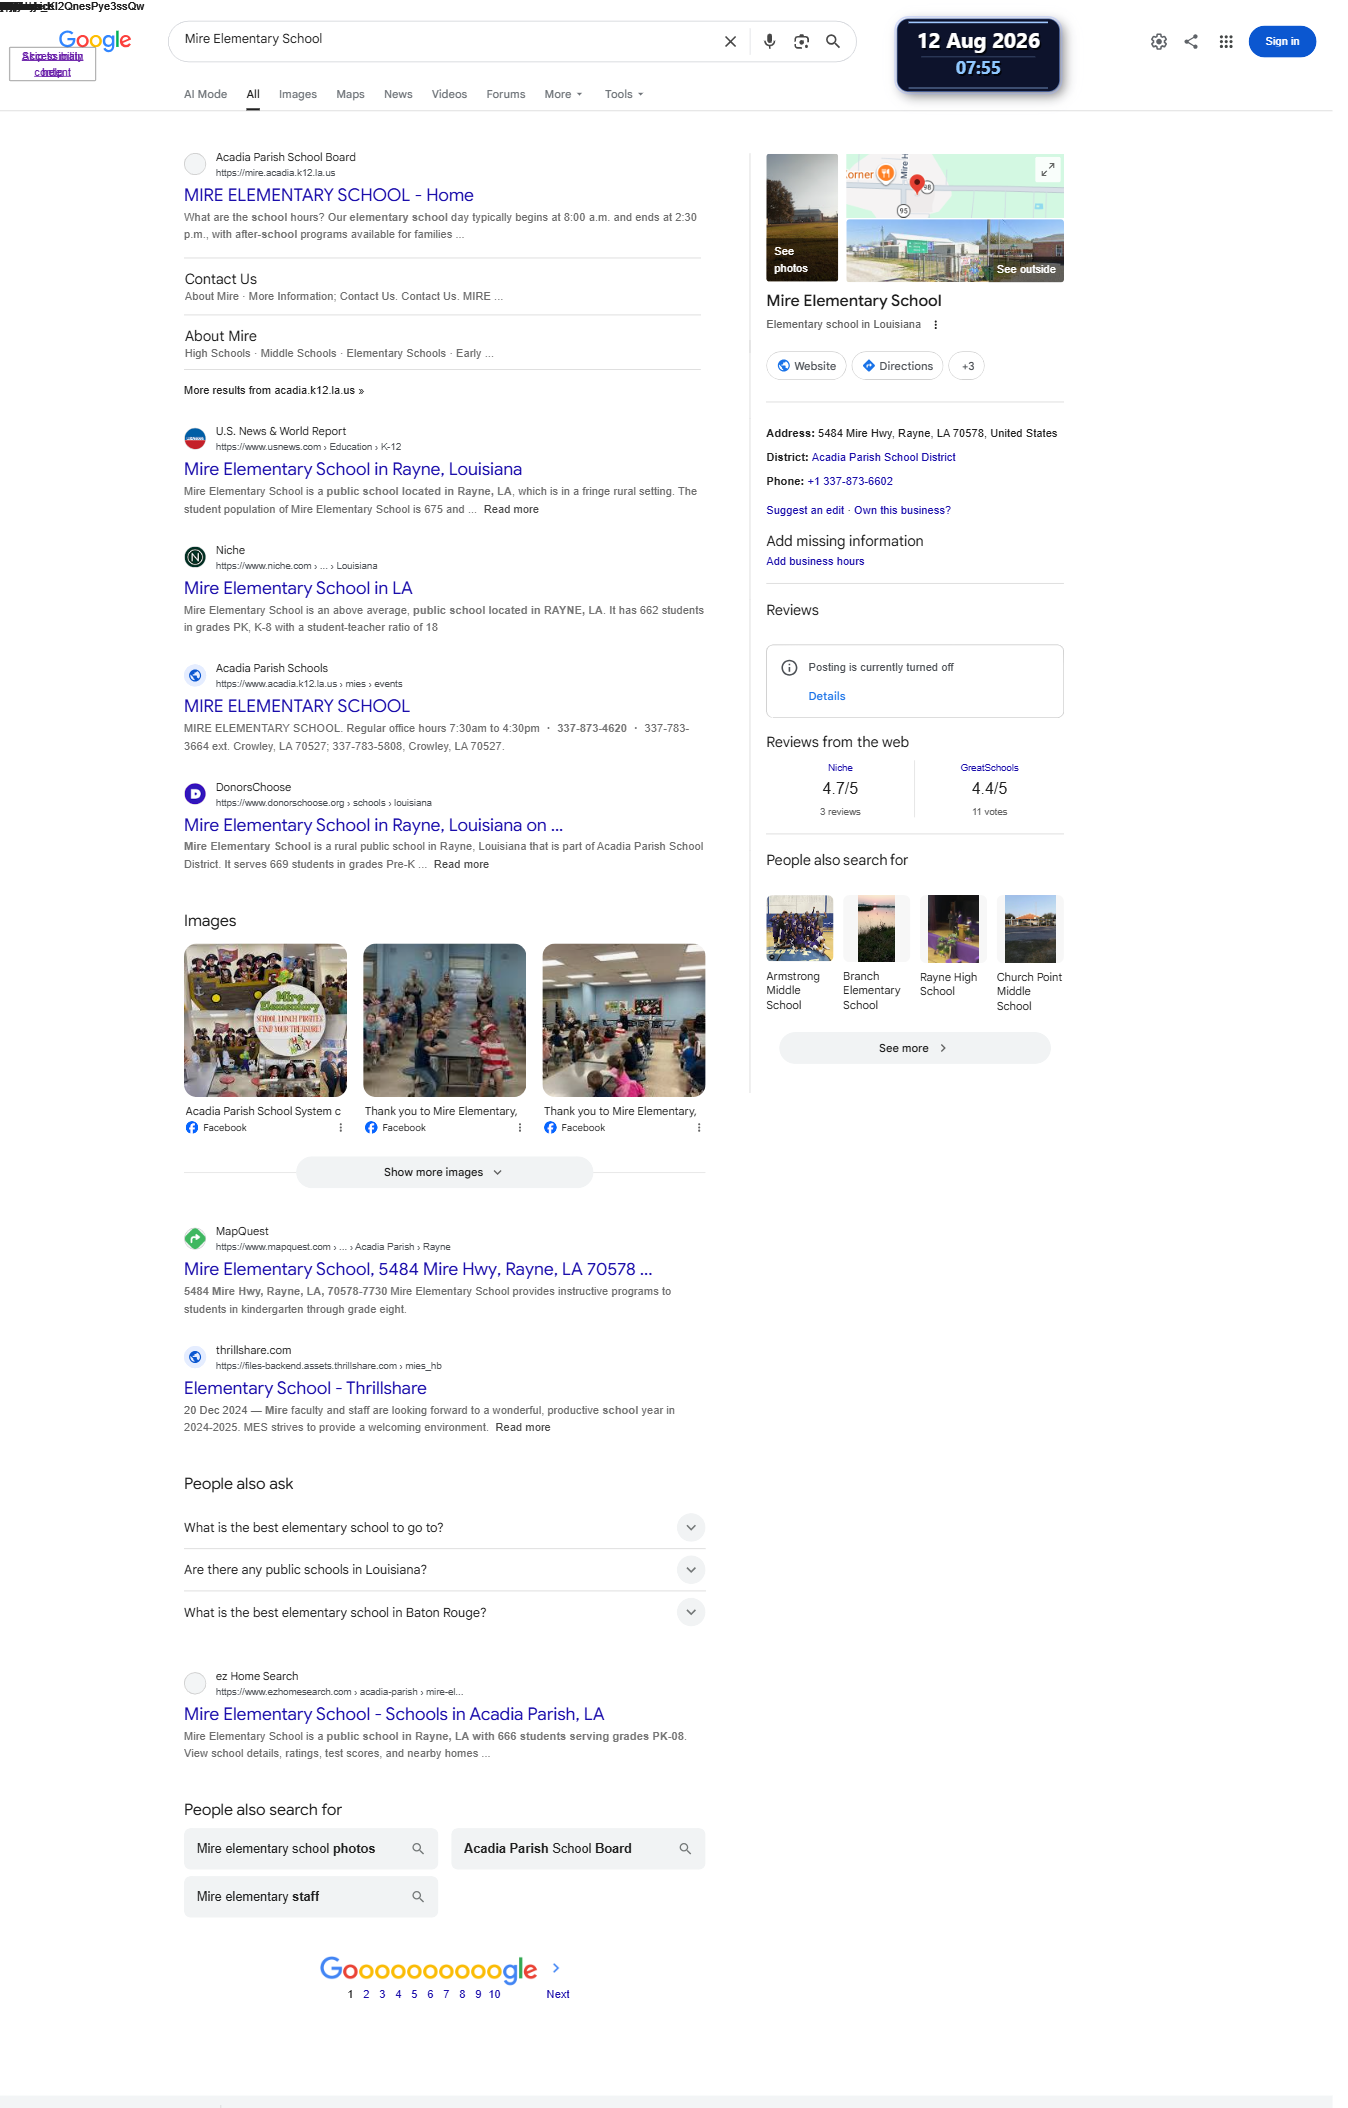1348x2108 pixels.
Task: Open the Contact Us sitelink
Action: 221,279
